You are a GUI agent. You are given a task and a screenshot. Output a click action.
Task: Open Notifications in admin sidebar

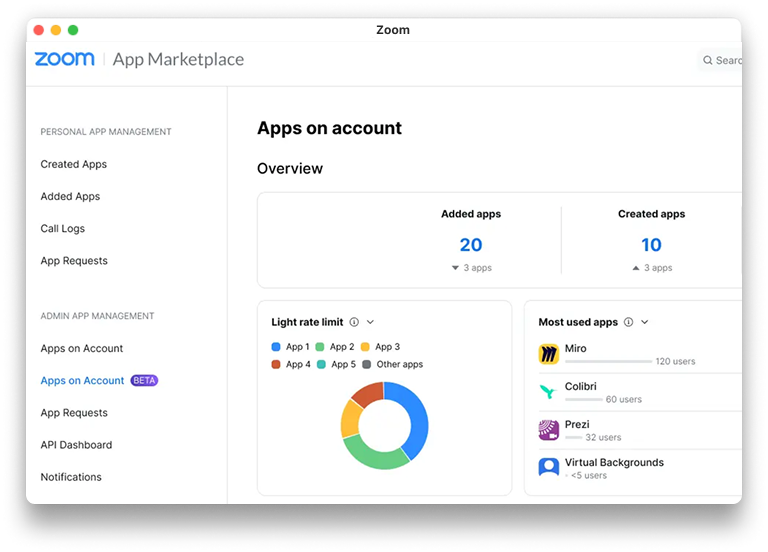coord(71,477)
